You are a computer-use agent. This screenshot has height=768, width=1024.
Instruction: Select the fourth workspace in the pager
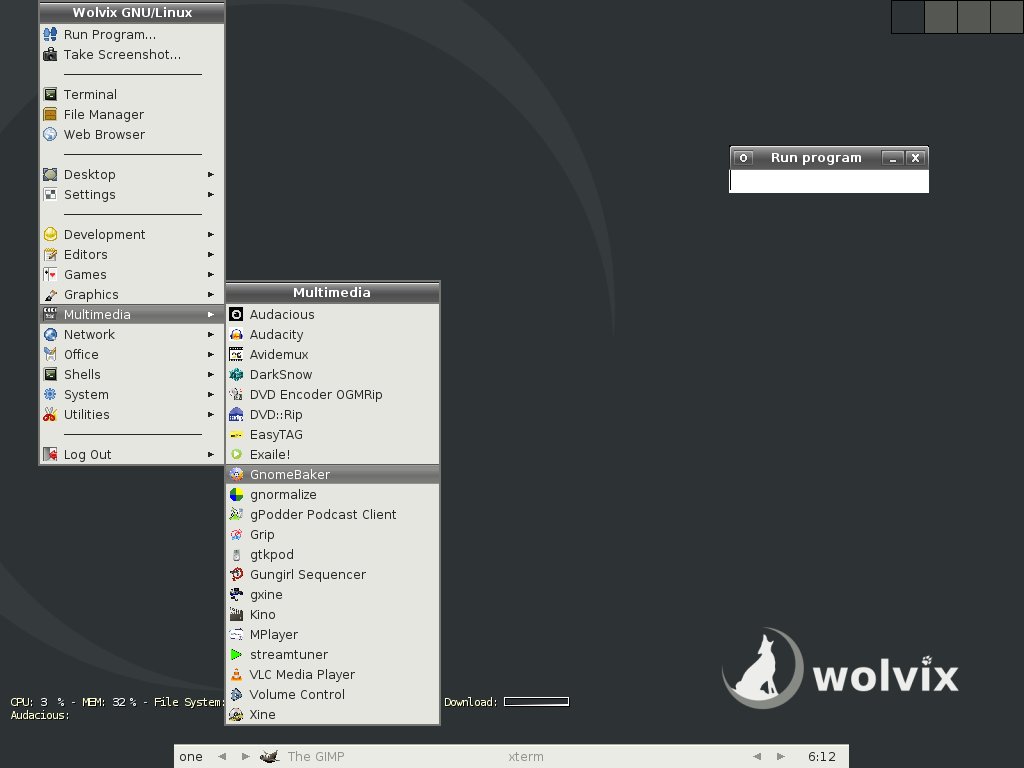point(1007,16)
